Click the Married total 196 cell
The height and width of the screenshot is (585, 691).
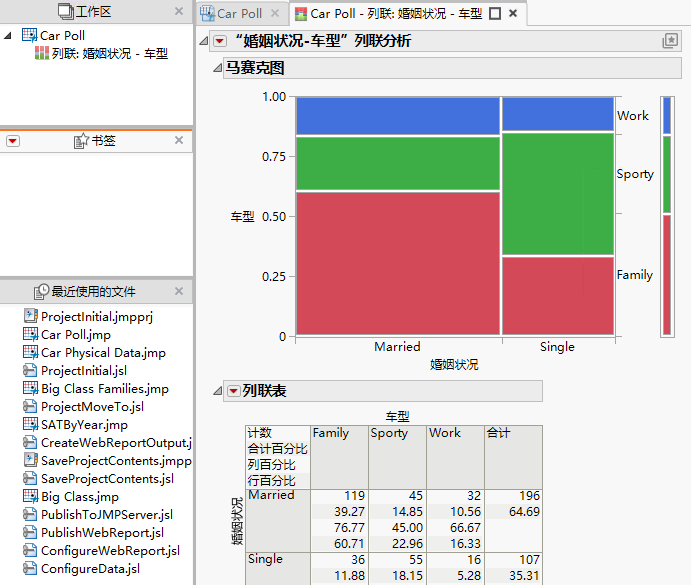[529, 496]
